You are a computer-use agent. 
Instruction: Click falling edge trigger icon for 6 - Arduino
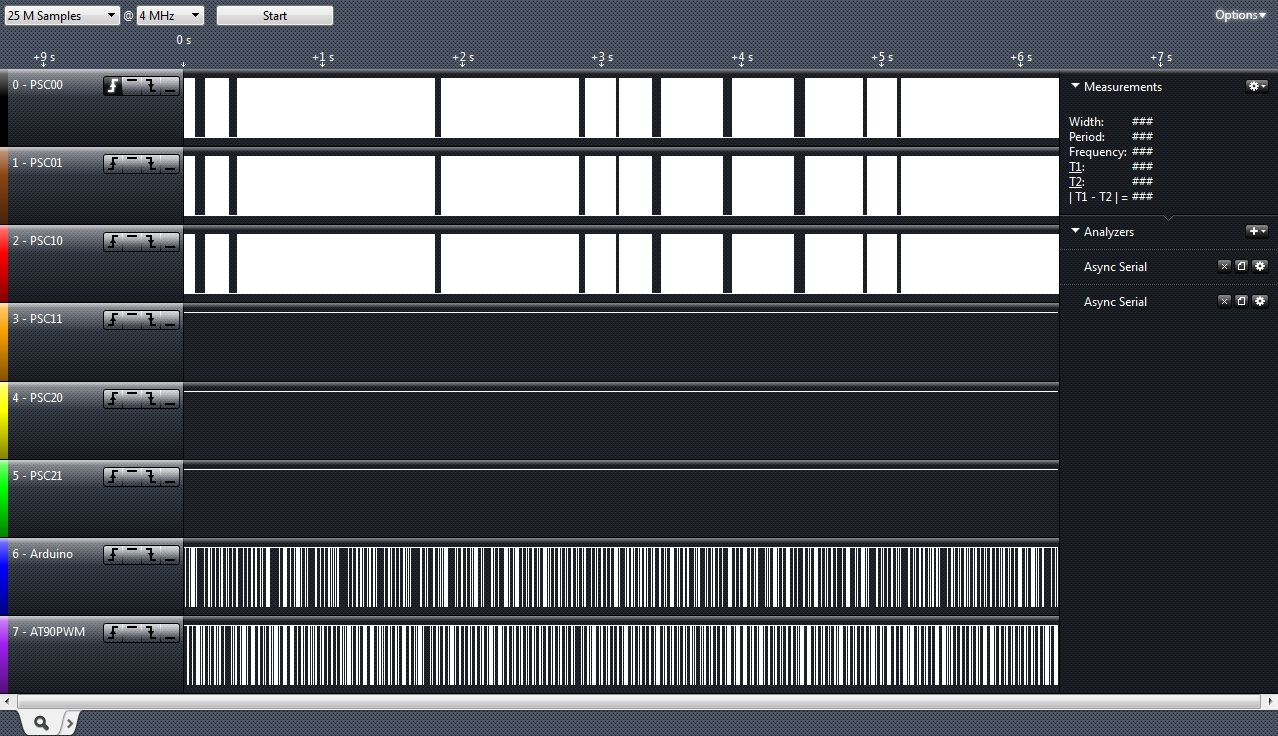point(151,555)
